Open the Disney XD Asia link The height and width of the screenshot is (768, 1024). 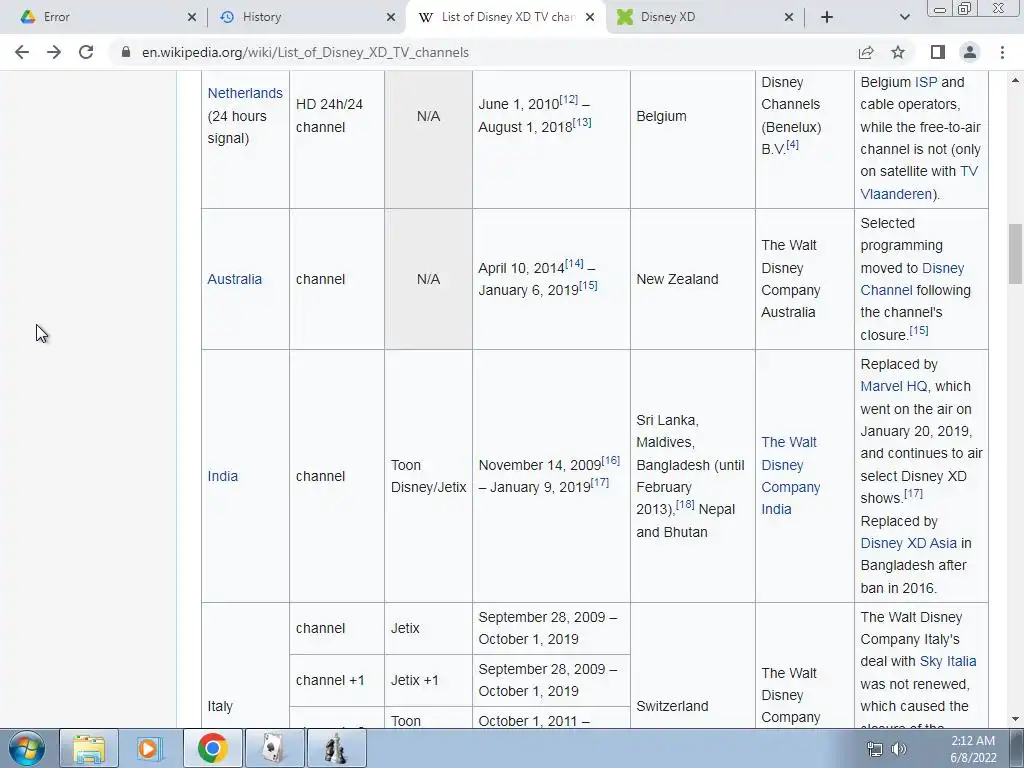[908, 543]
